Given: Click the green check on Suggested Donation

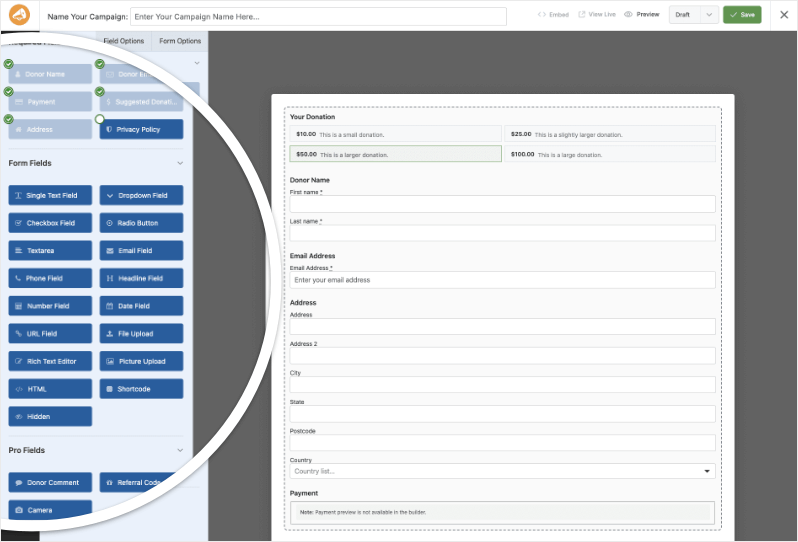Looking at the screenshot, I should (x=100, y=92).
